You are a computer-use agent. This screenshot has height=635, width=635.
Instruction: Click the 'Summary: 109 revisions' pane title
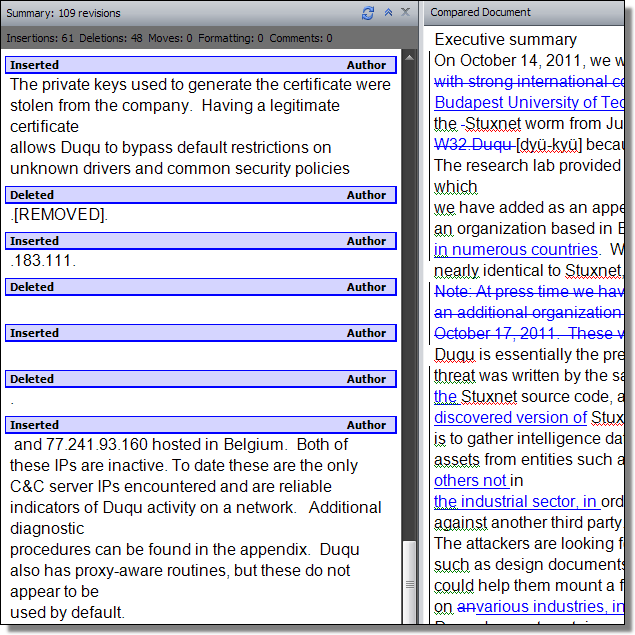65,13
